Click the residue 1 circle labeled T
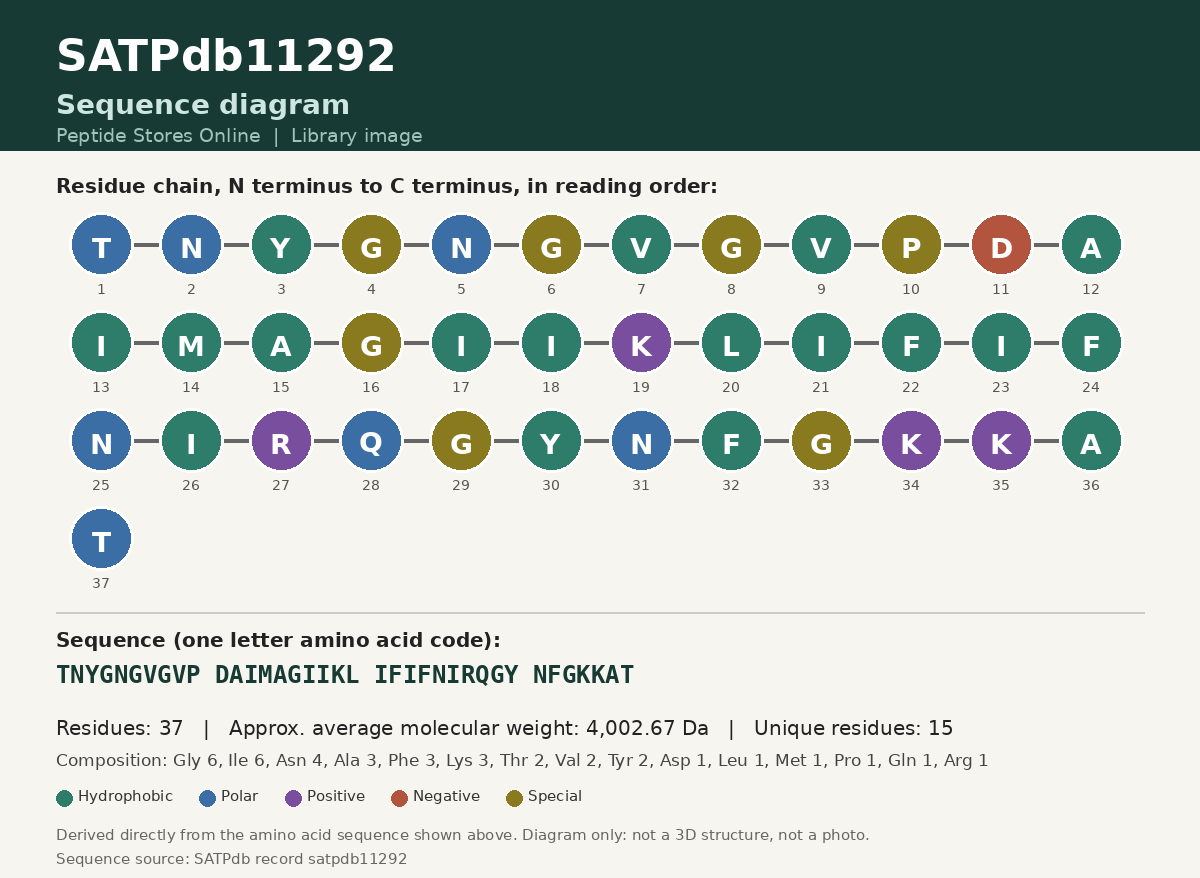 101,245
